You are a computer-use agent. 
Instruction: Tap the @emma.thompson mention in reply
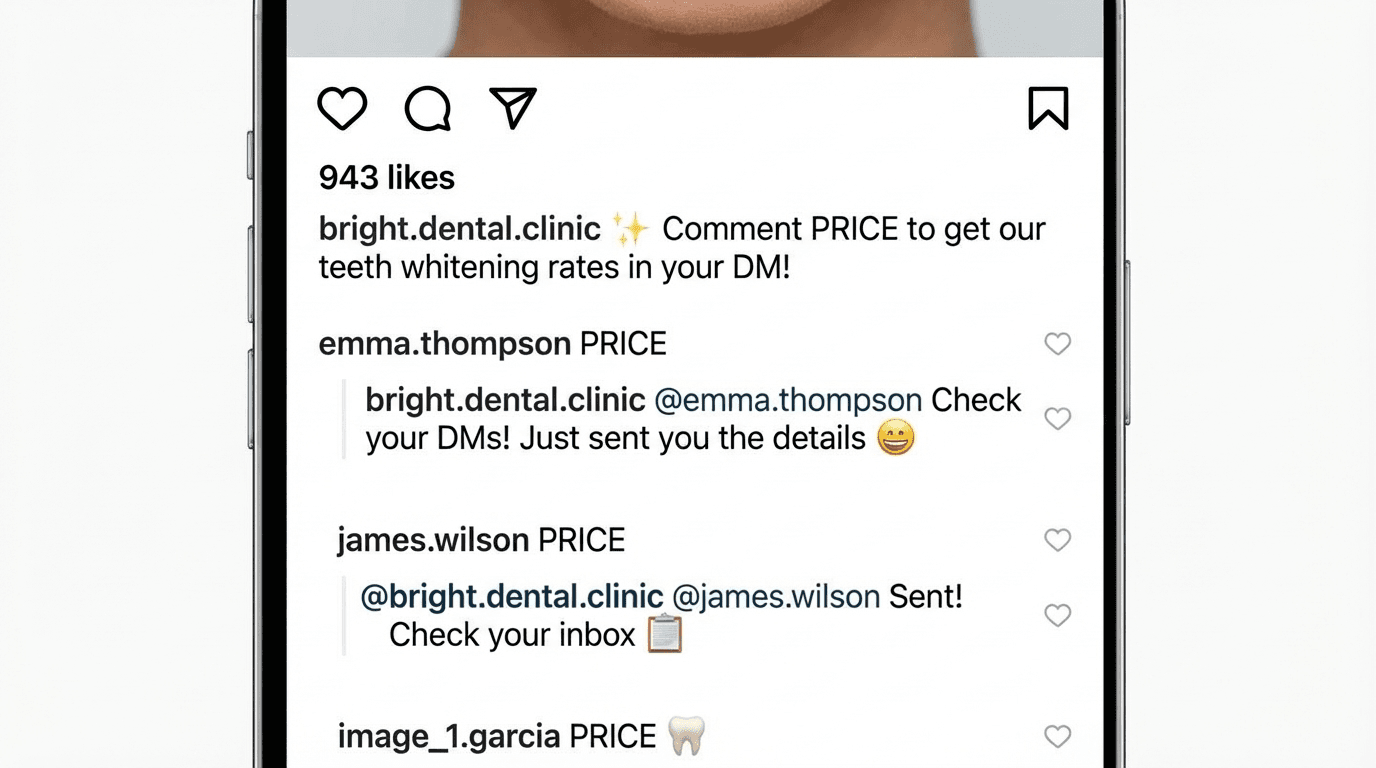(788, 400)
